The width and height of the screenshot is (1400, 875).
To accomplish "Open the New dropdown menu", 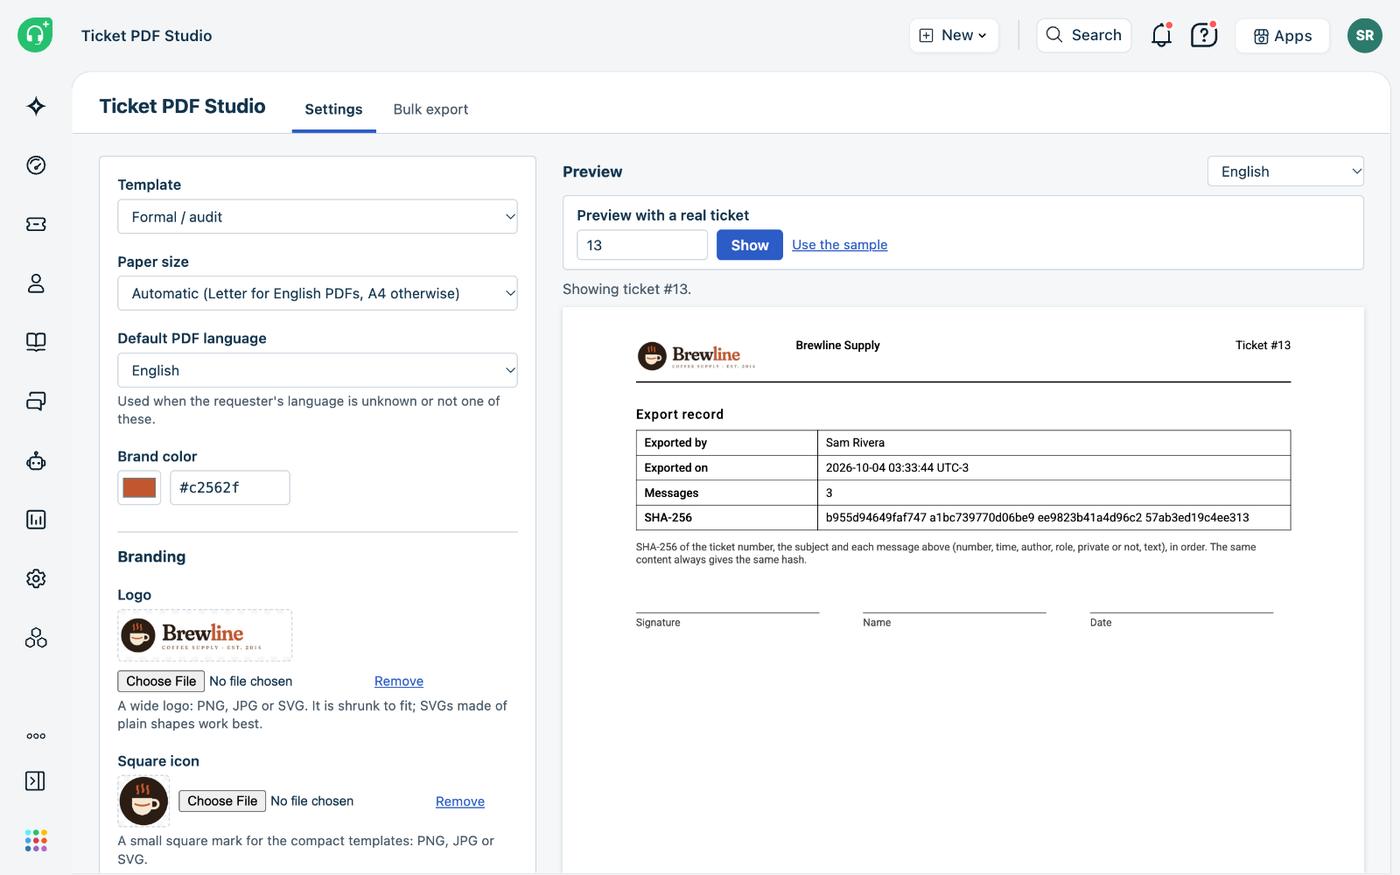I will coord(953,35).
